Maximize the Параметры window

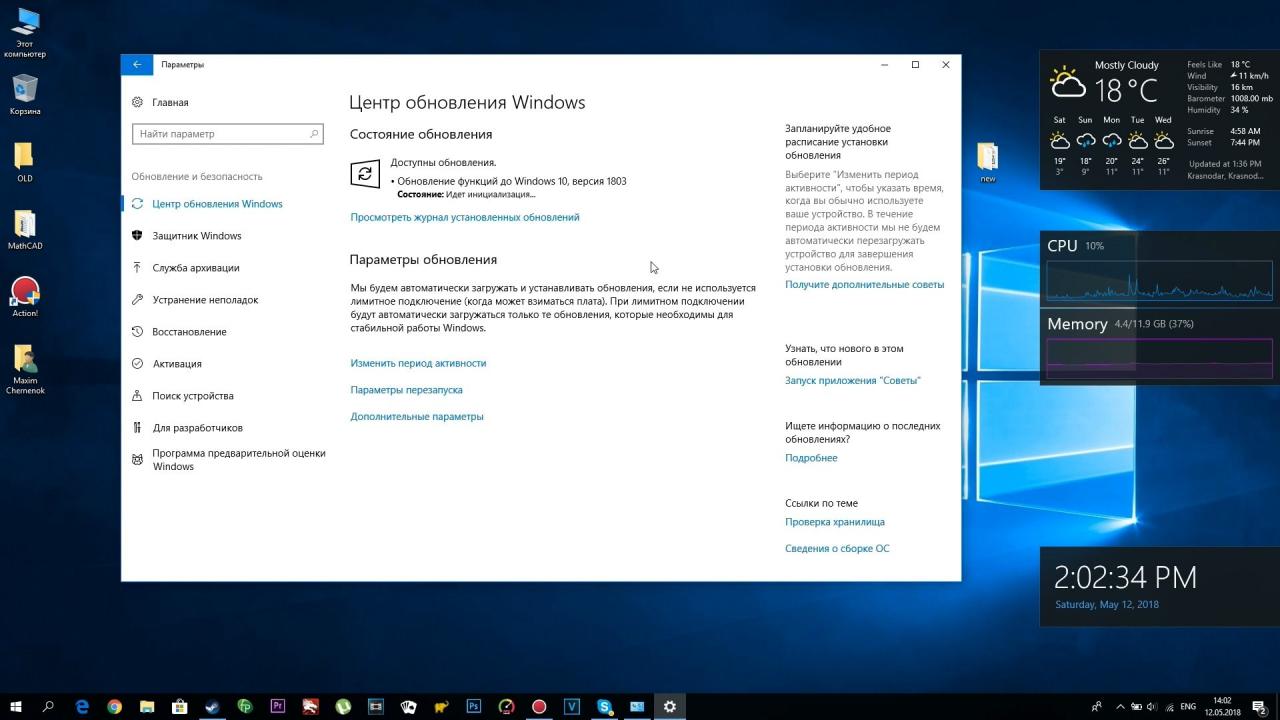point(915,65)
